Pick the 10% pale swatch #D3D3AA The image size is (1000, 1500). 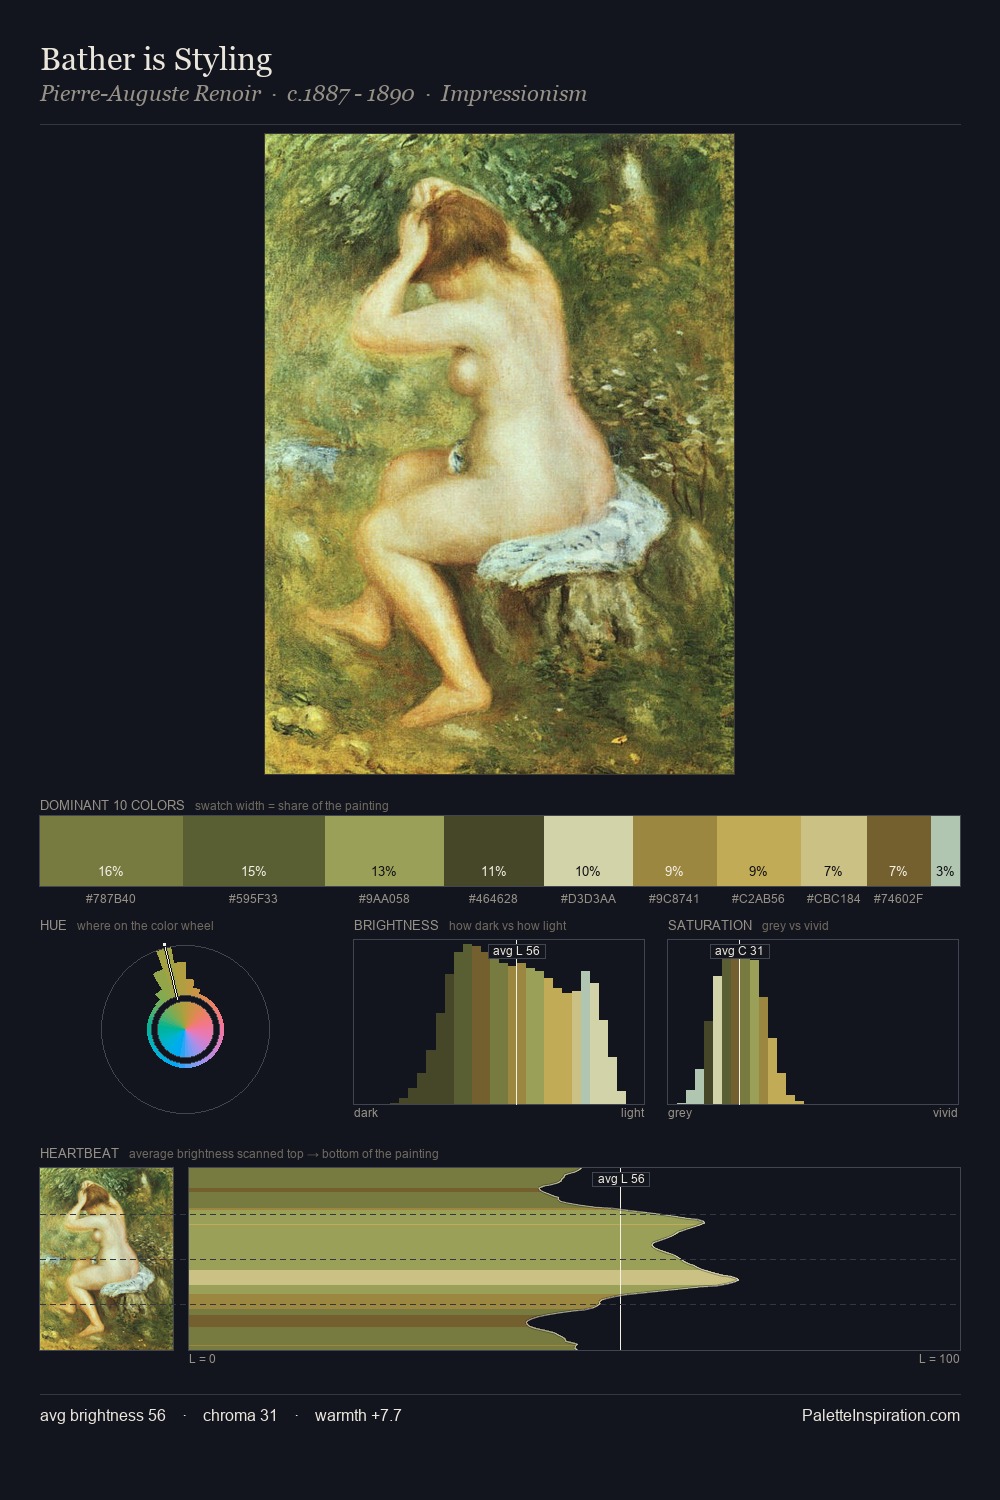coord(588,851)
